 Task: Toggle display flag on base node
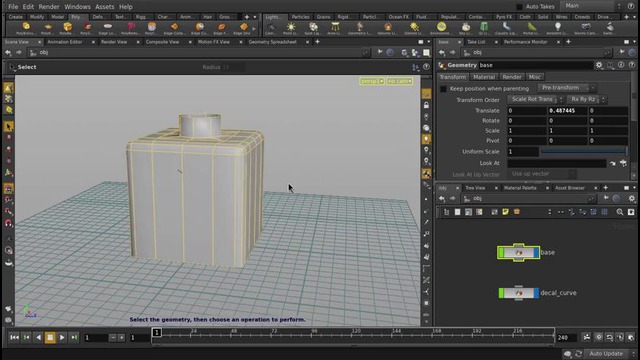(x=536, y=253)
